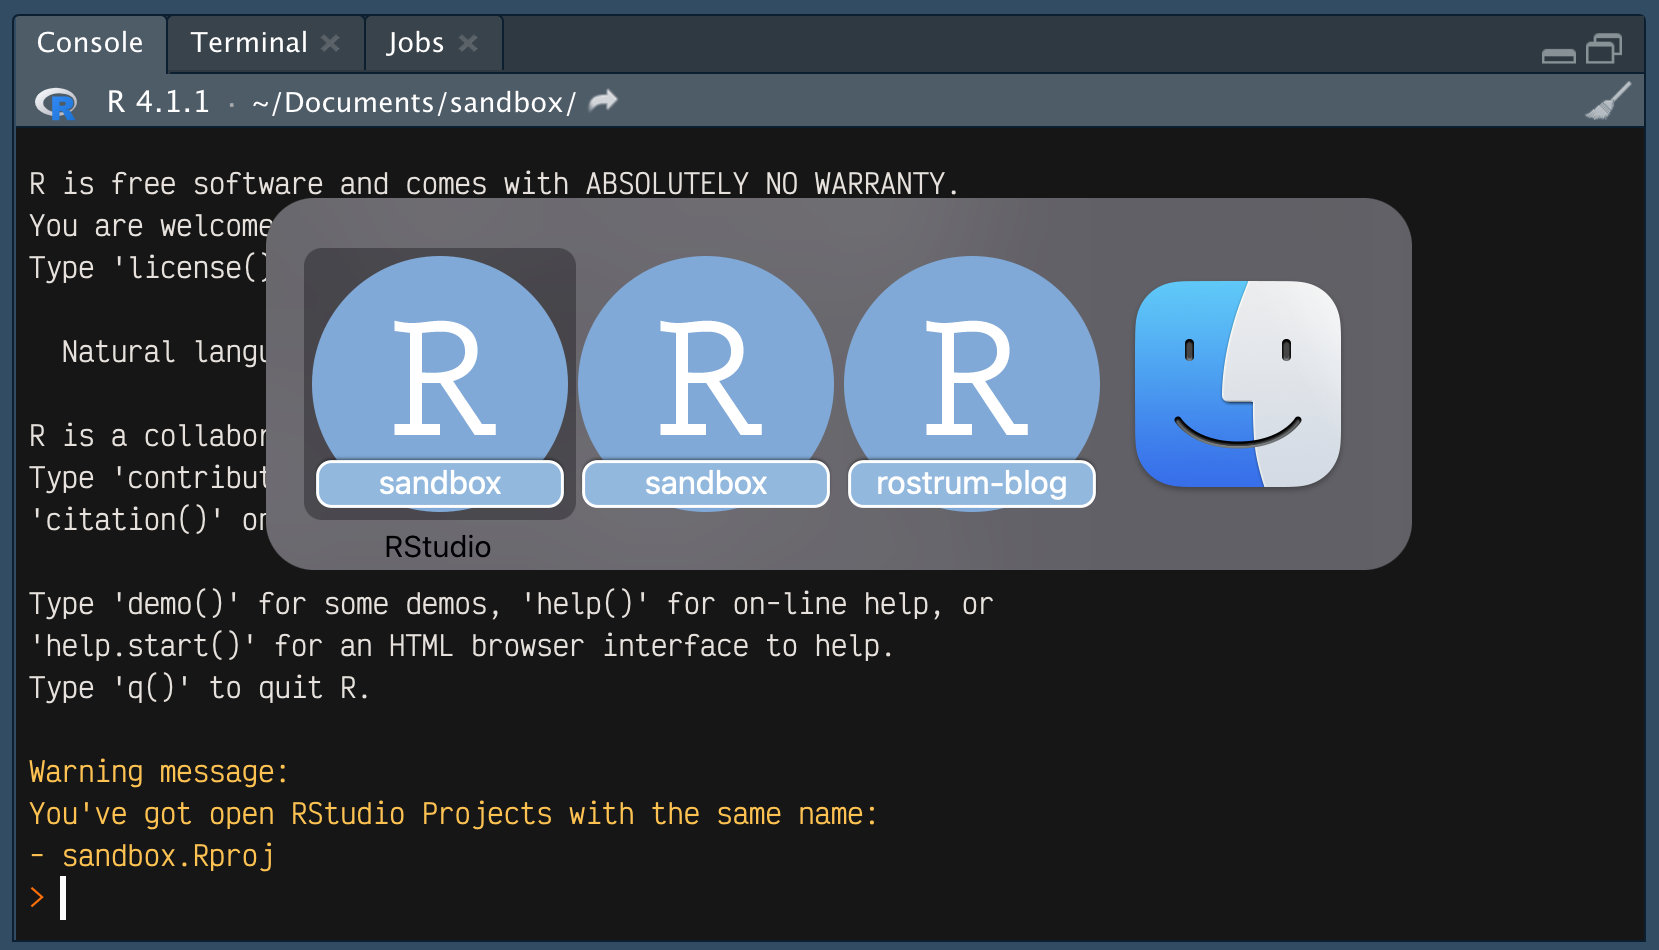The width and height of the screenshot is (1659, 950).
Task: Close the Jobs tab
Action: (467, 42)
